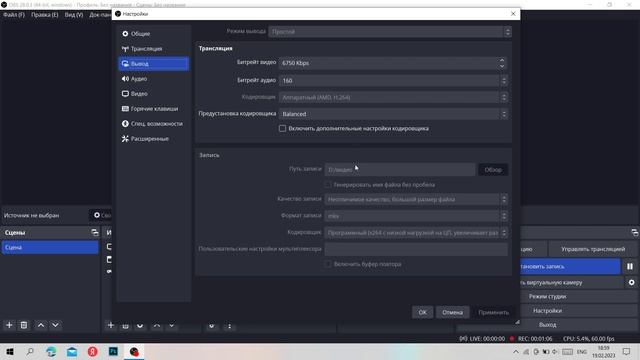Confirm settings with the OK button

point(422,312)
